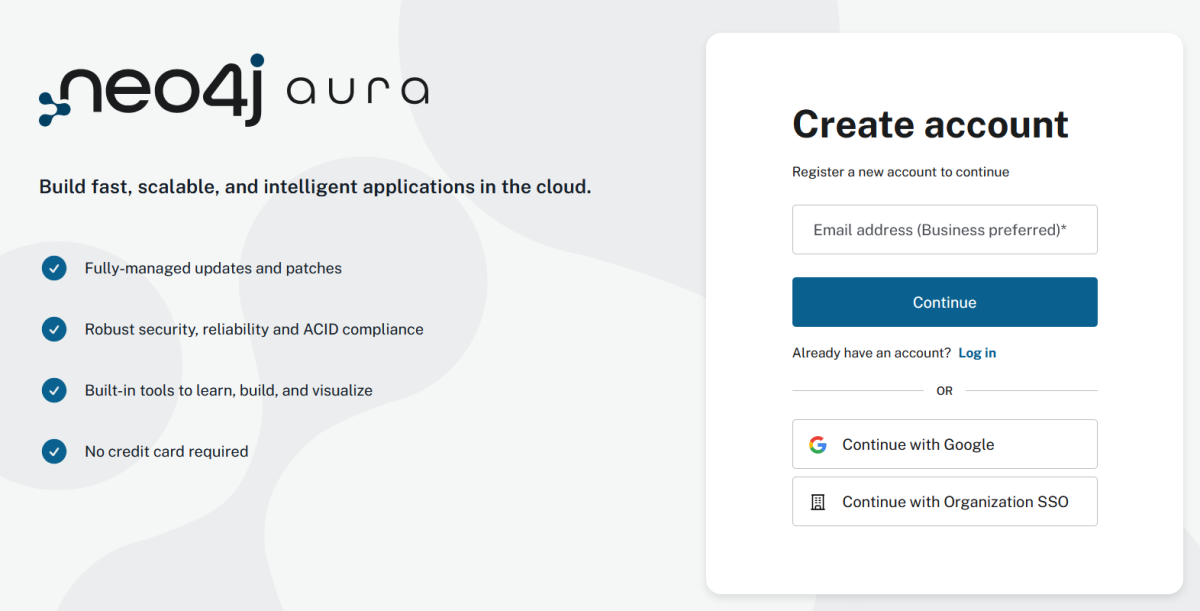Image resolution: width=1200 pixels, height=611 pixels.
Task: Choose Continue with Organization SSO text
Action: click(x=955, y=502)
